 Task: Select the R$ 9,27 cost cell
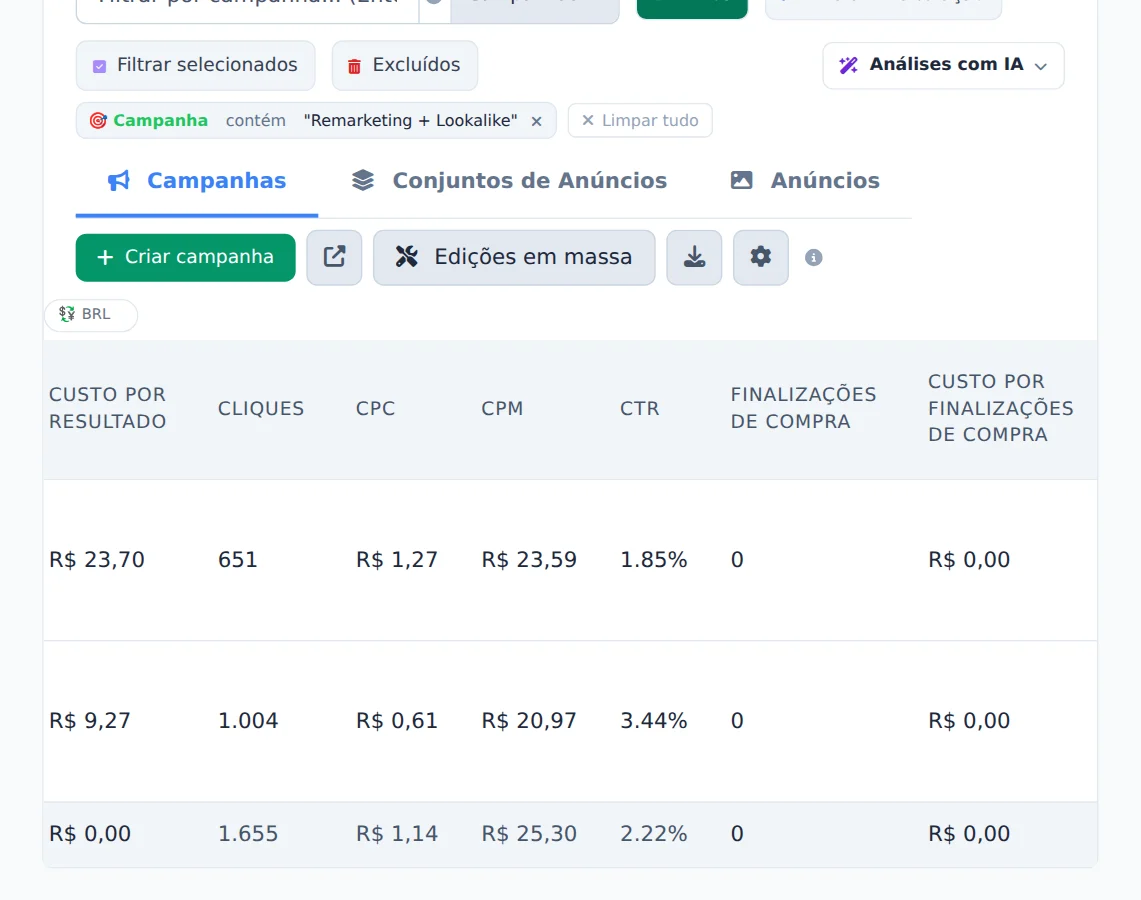(90, 721)
